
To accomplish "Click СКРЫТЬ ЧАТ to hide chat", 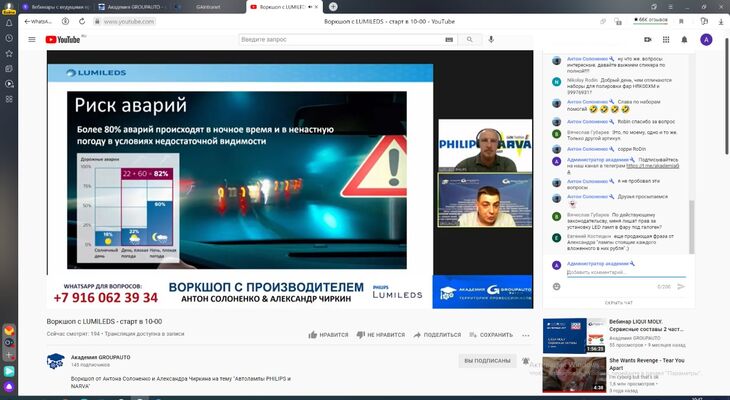I will 618,303.
